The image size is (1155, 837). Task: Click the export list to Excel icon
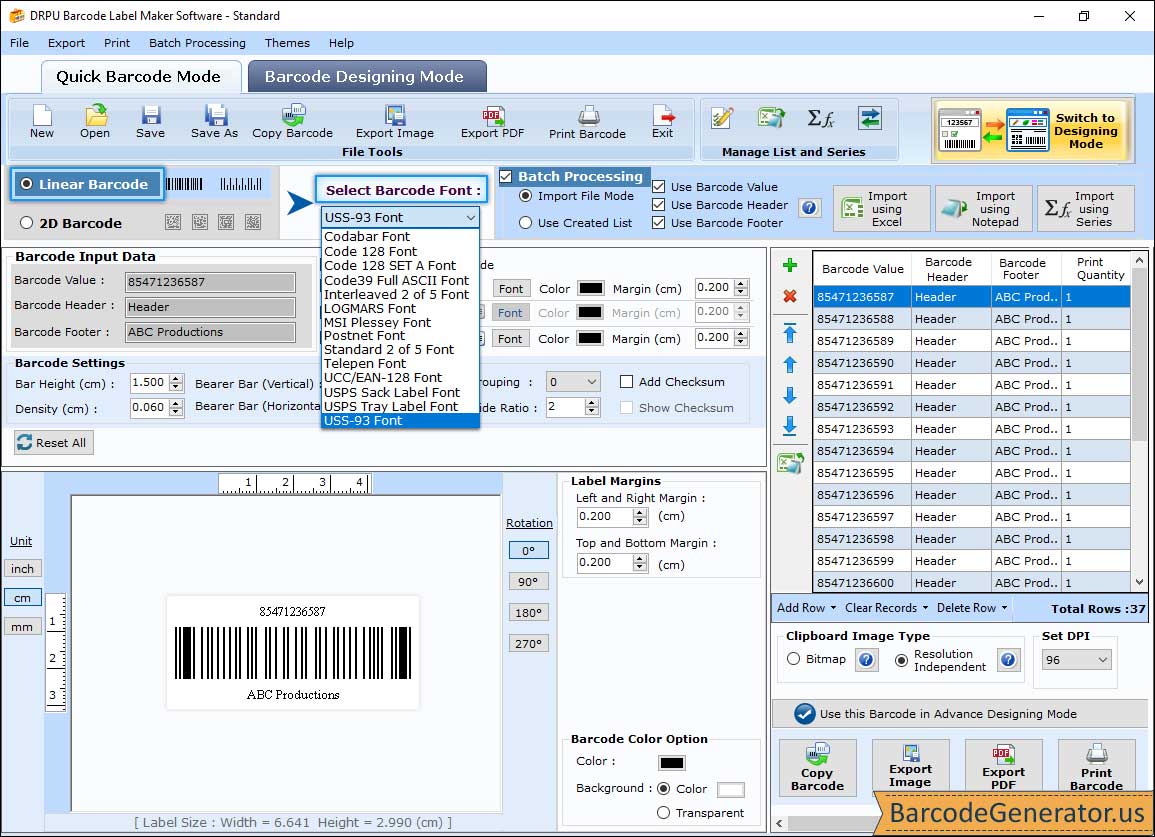[790, 463]
